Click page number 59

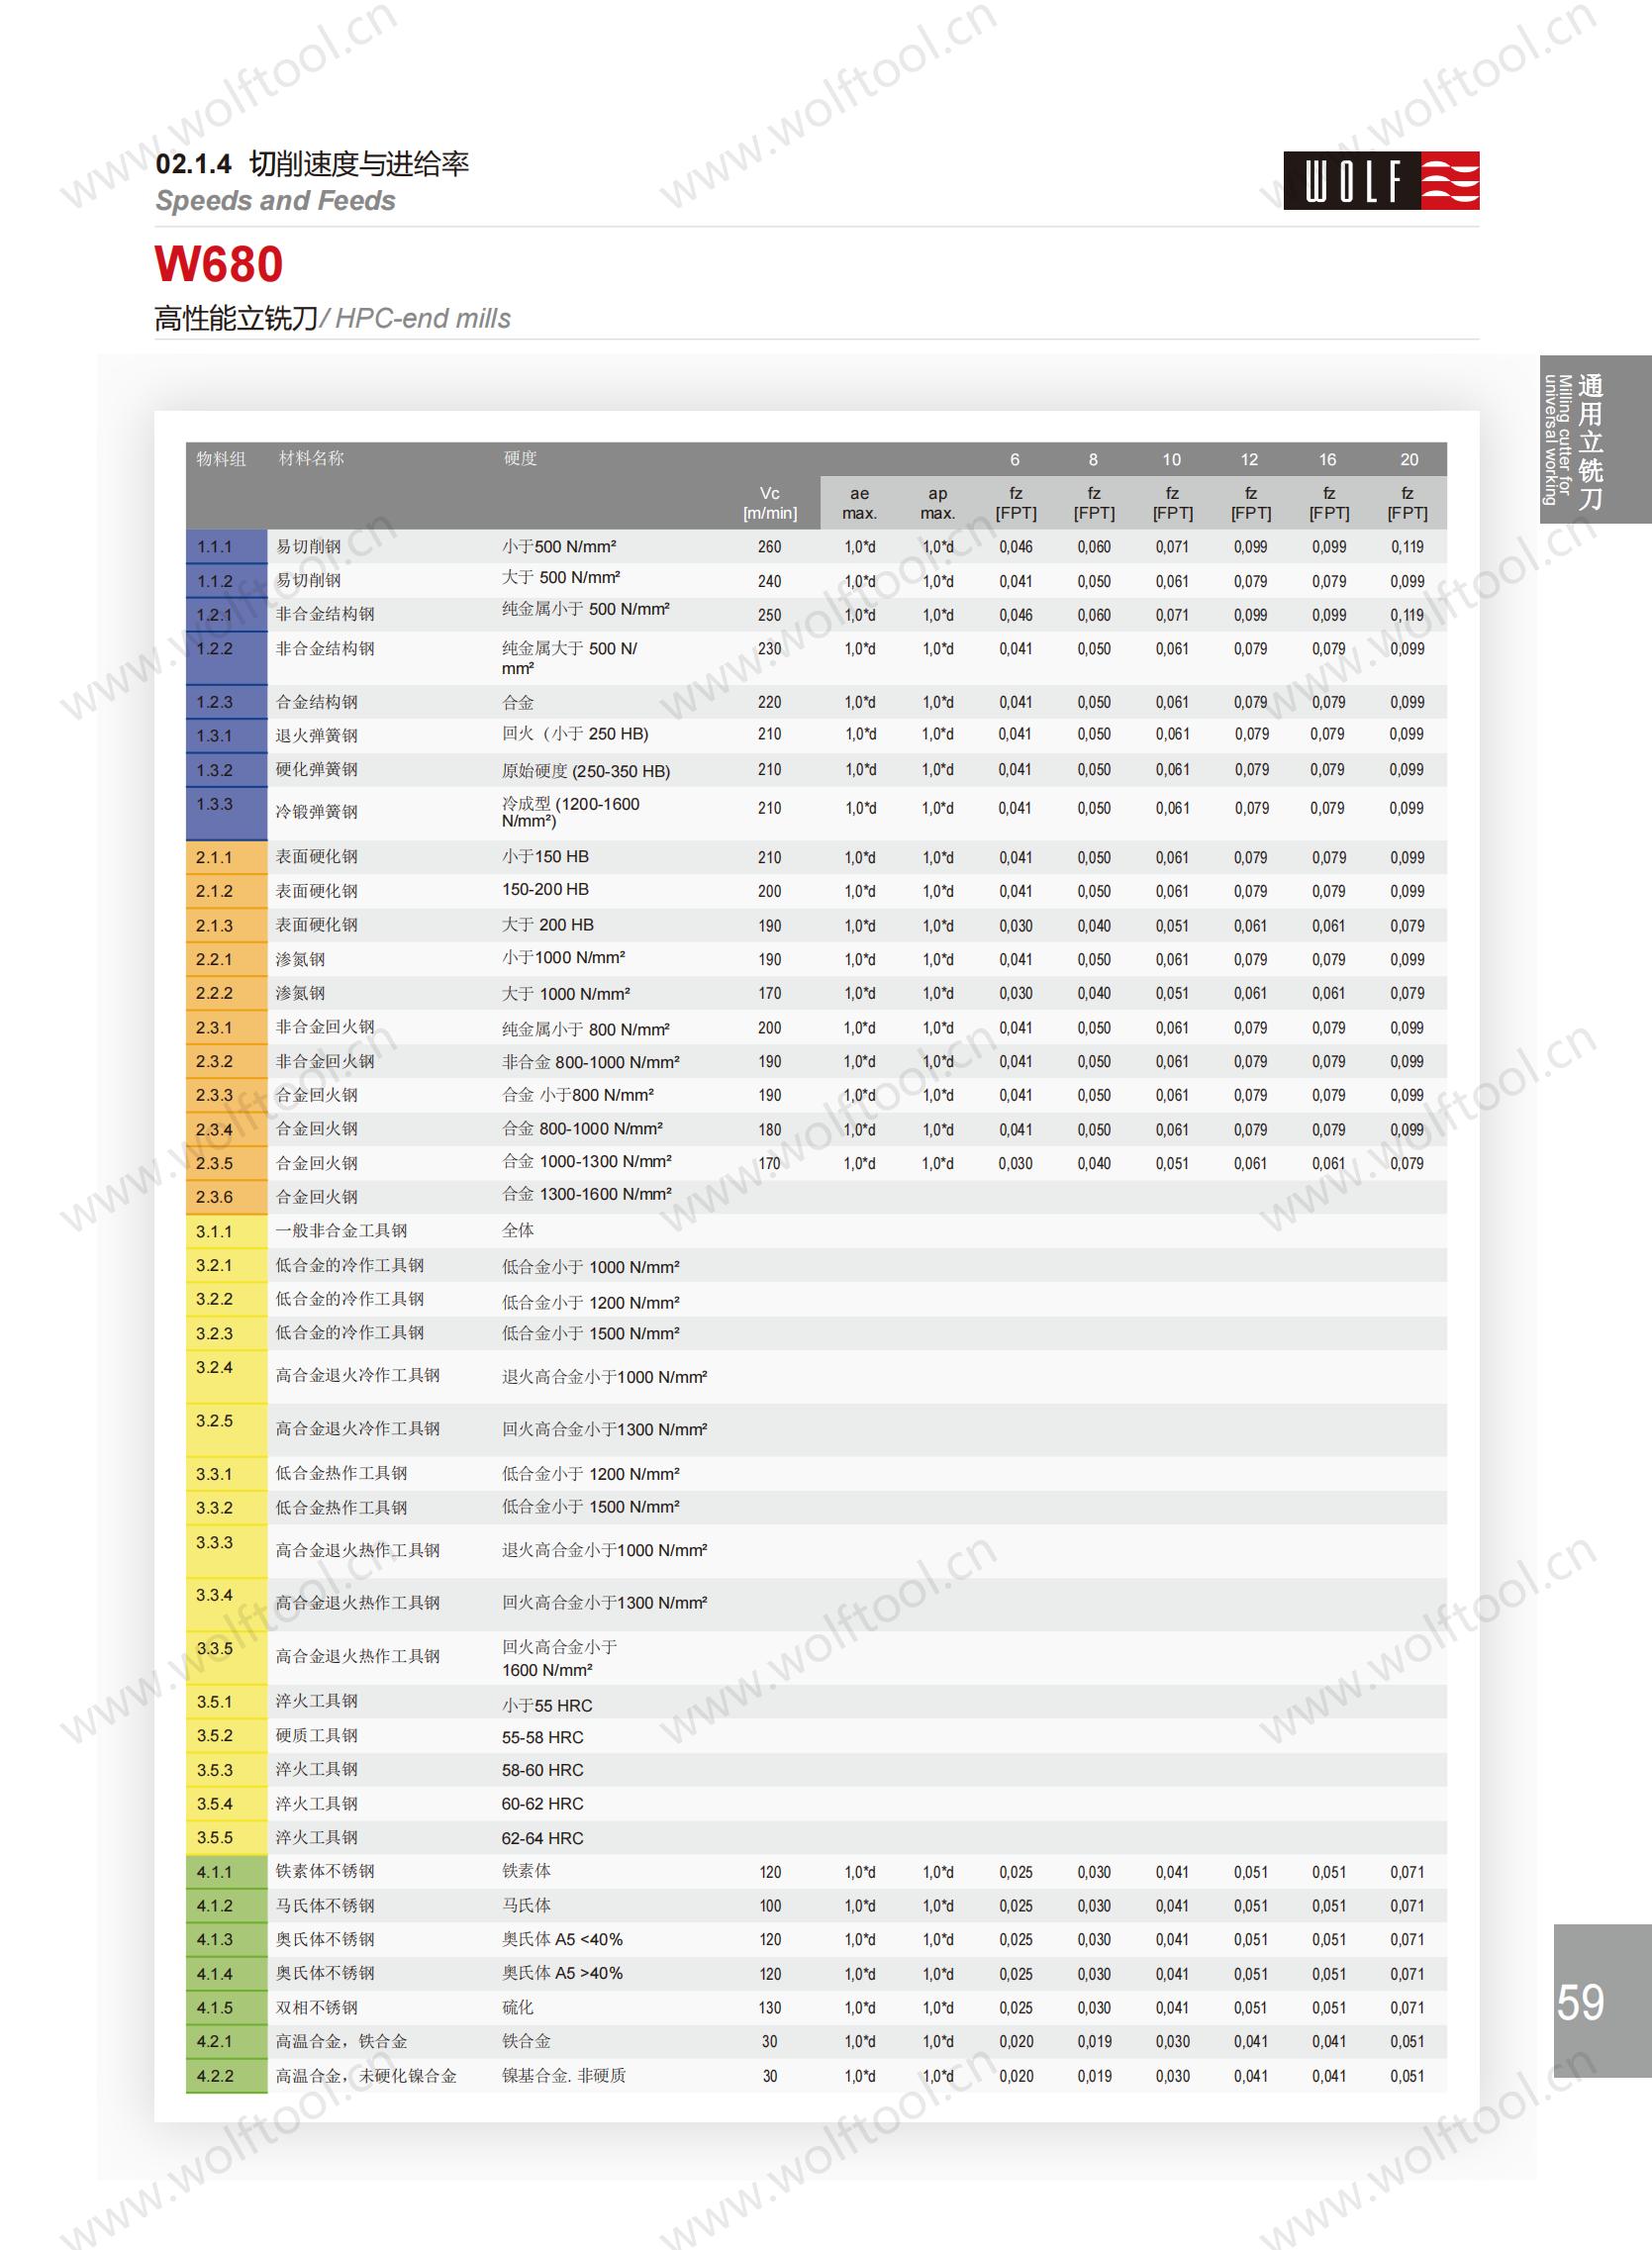1581,2002
